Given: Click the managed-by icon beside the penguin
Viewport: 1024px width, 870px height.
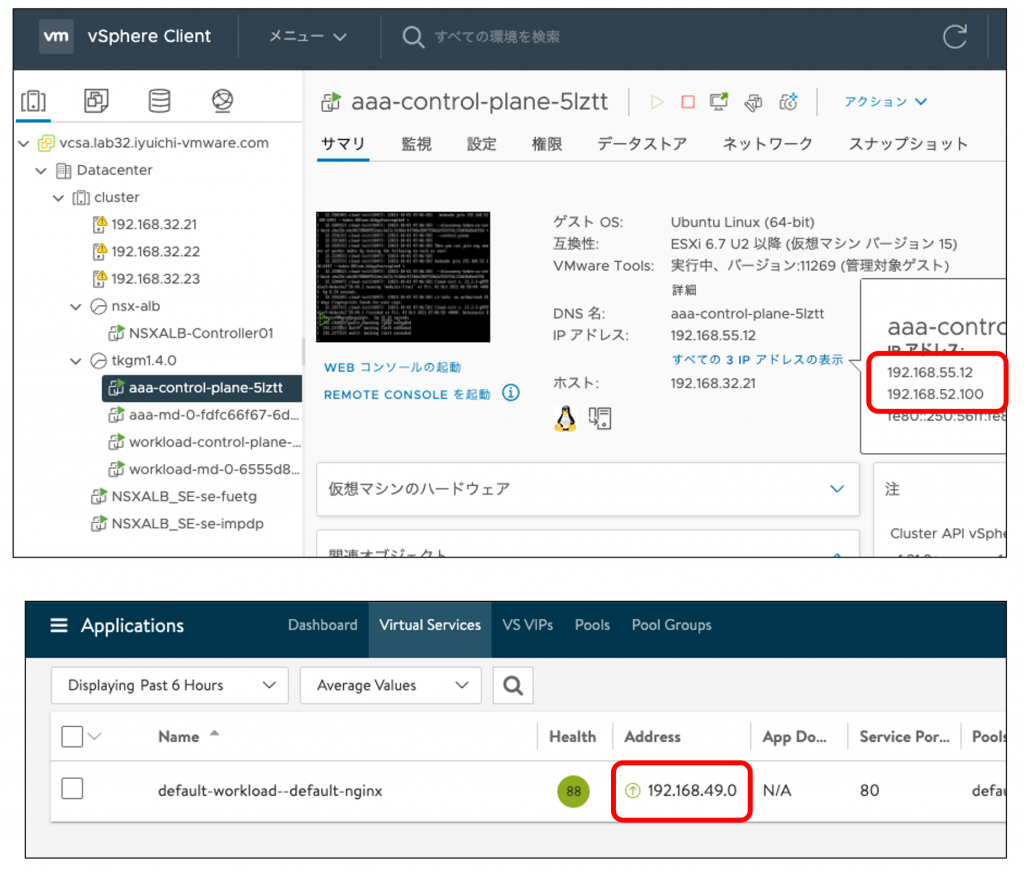Looking at the screenshot, I should (x=600, y=419).
